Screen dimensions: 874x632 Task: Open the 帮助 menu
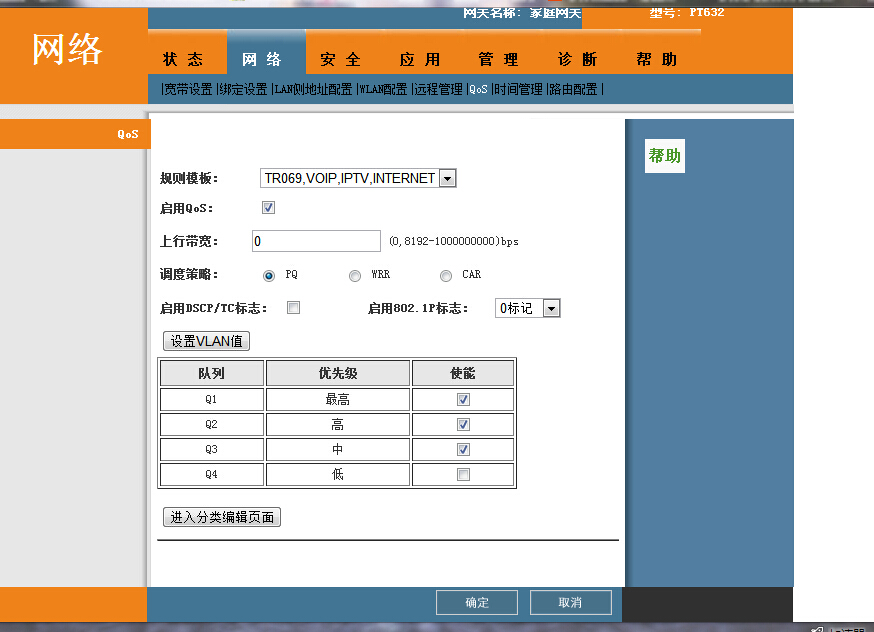pyautogui.click(x=656, y=60)
